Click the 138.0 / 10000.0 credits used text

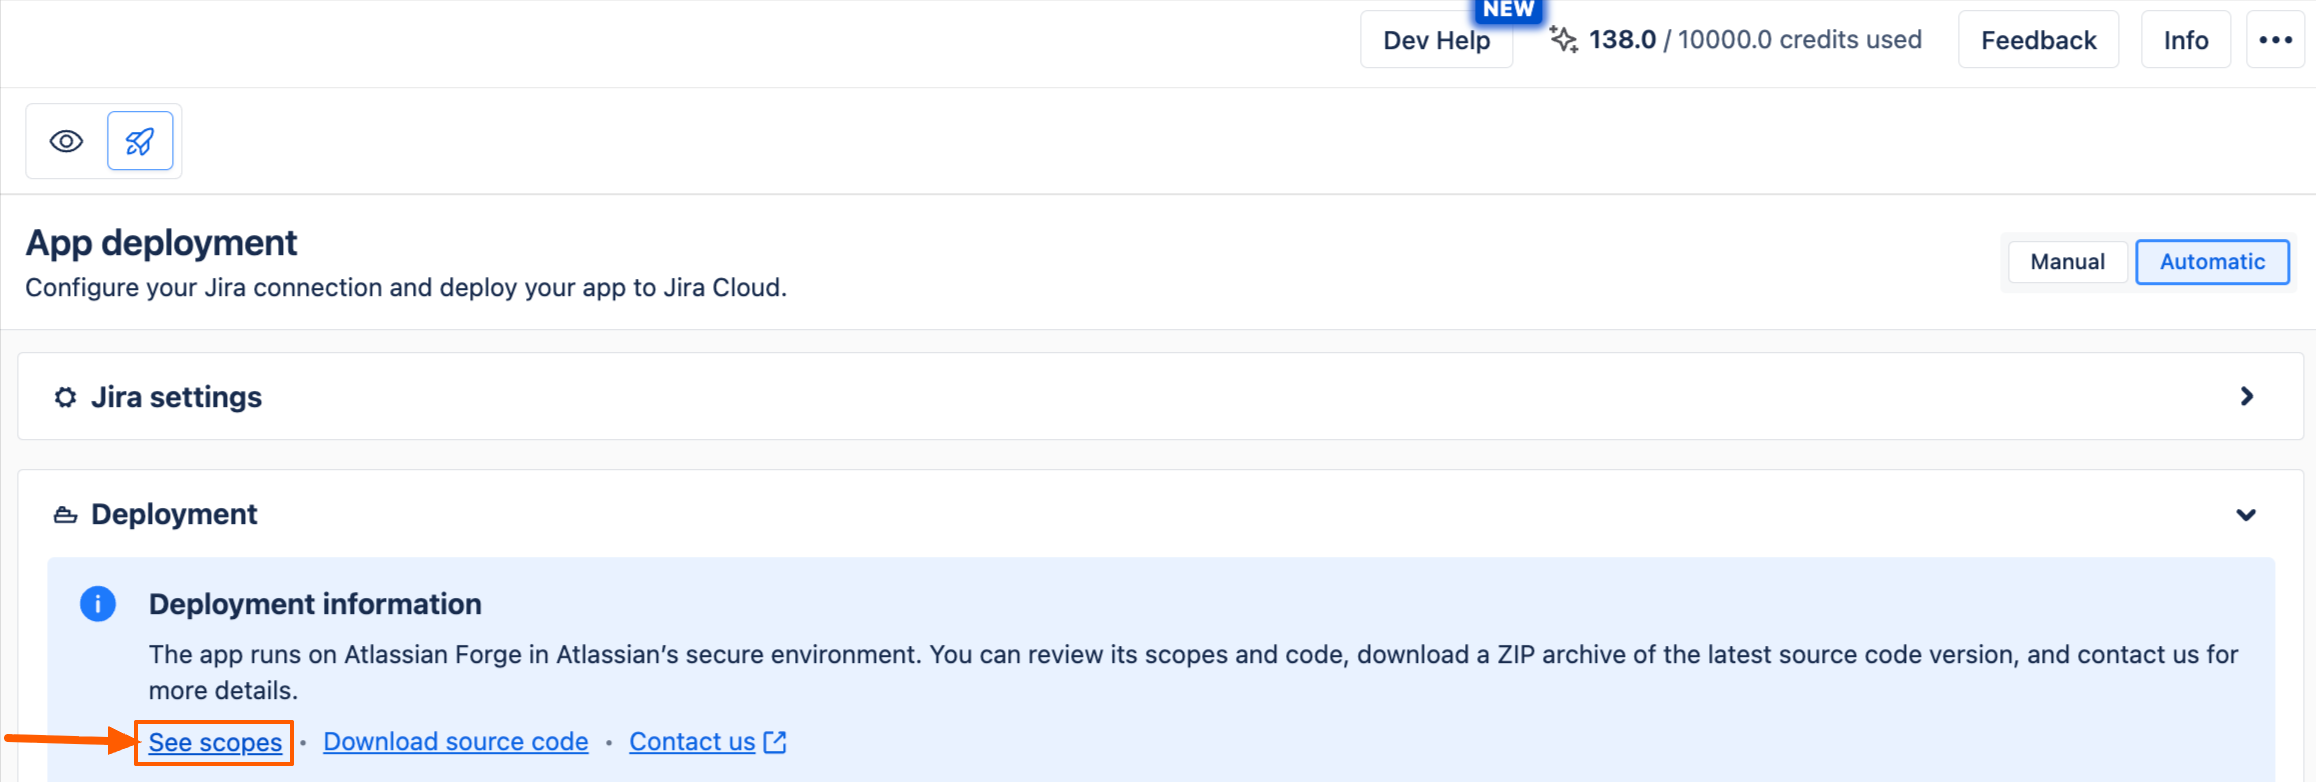coord(1755,40)
